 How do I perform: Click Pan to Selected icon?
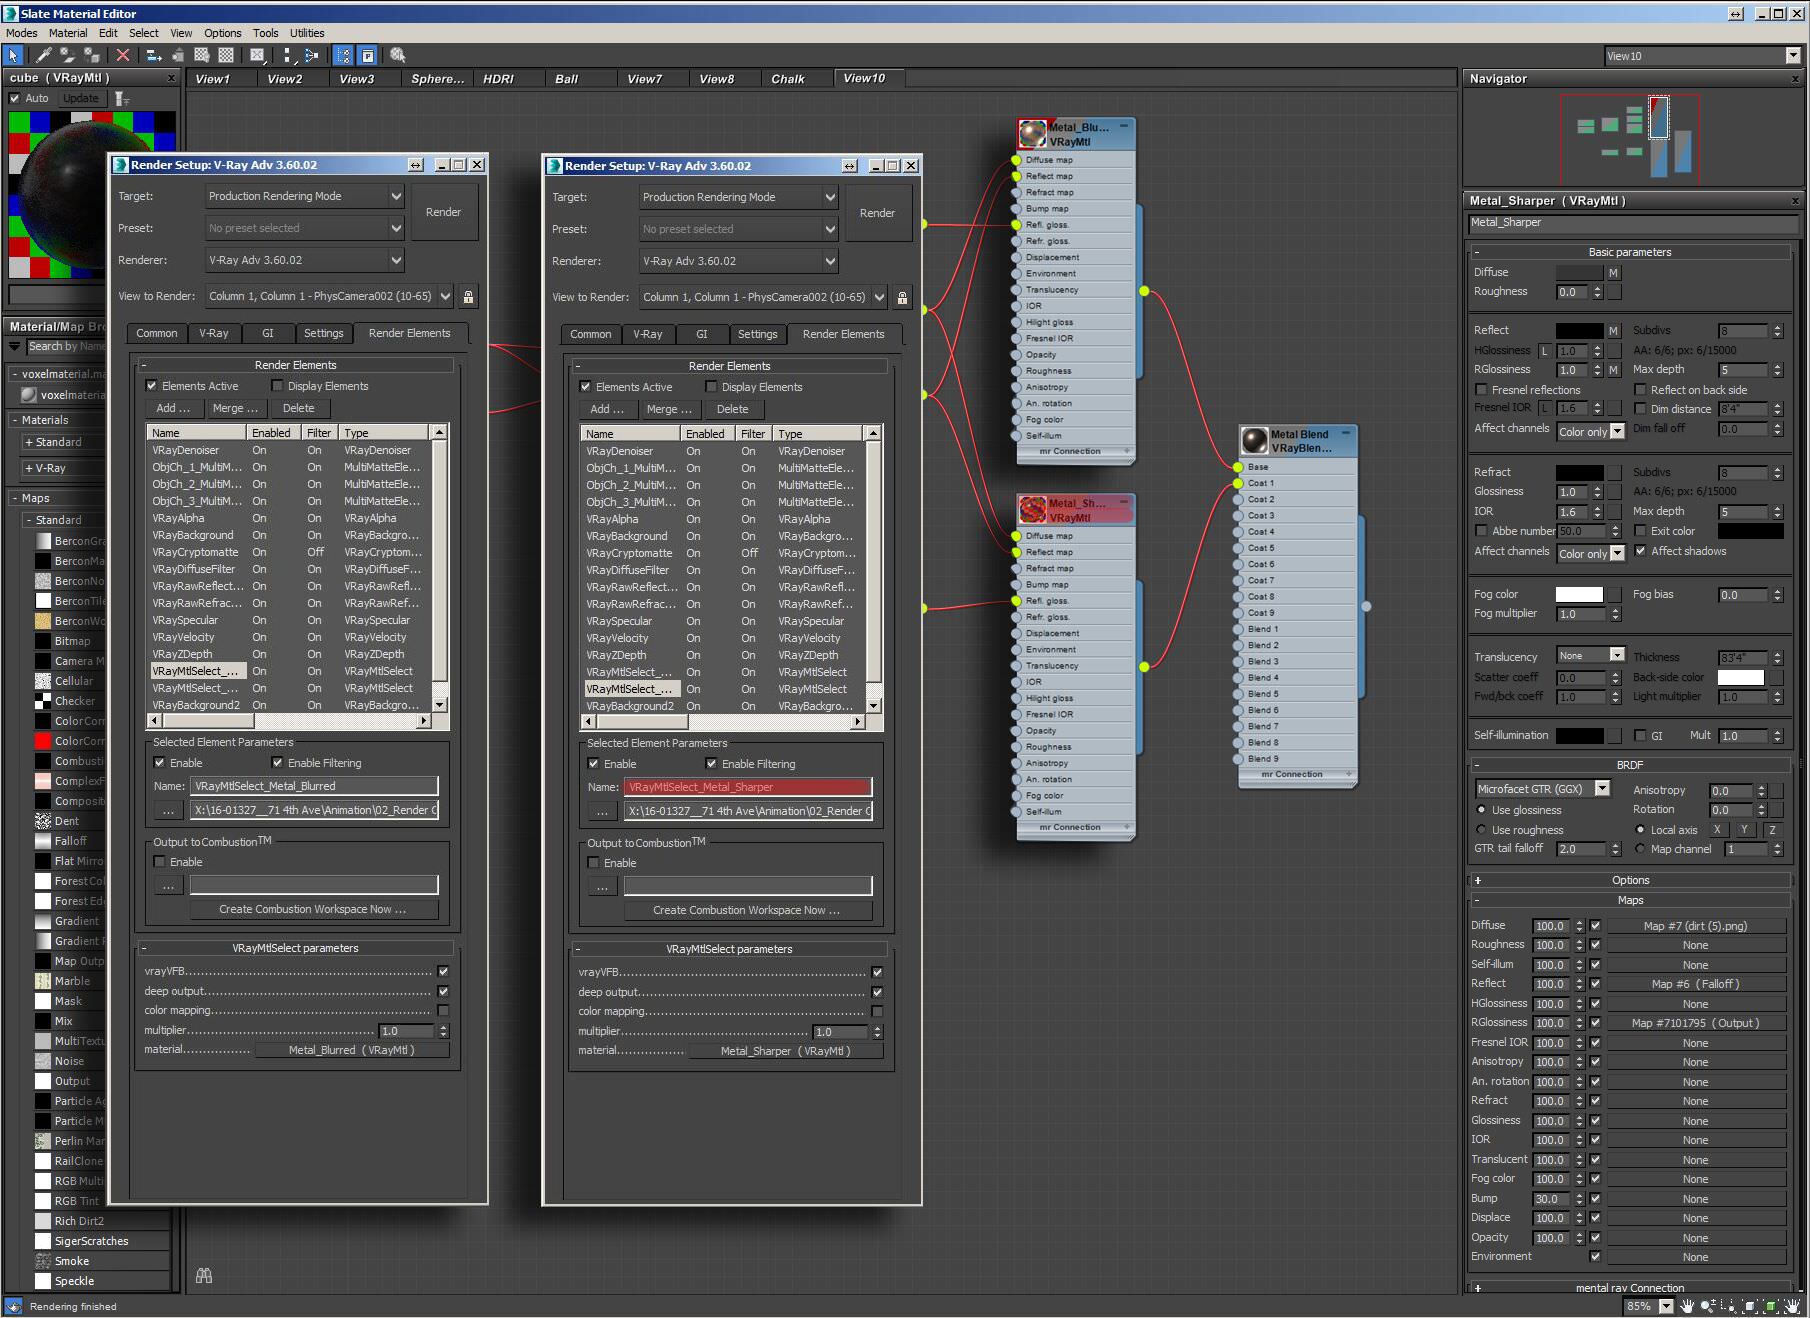click(x=1791, y=1306)
